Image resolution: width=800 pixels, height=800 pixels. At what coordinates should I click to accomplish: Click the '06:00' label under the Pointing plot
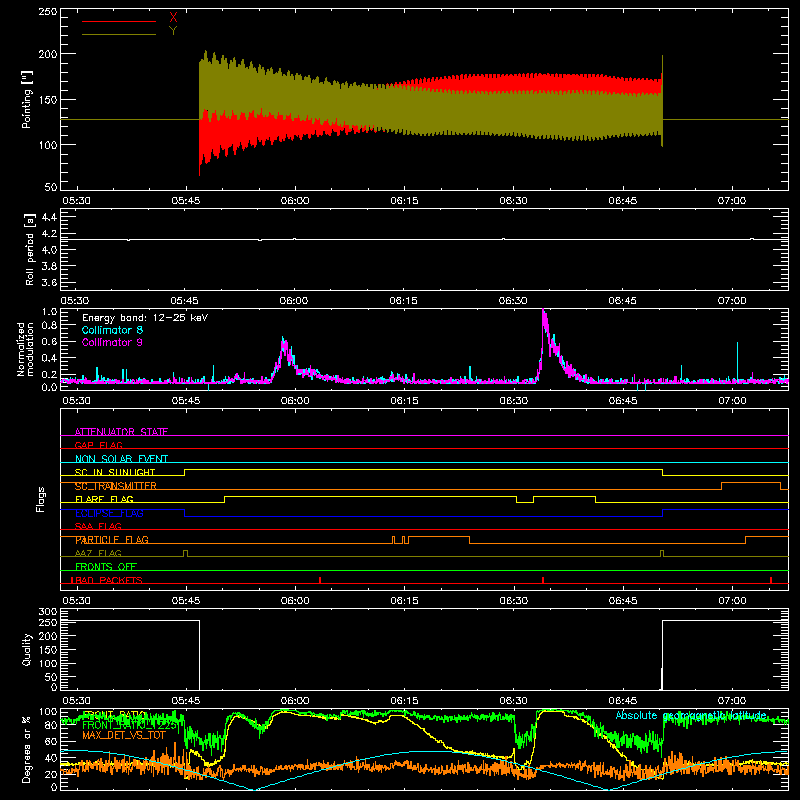pos(295,201)
